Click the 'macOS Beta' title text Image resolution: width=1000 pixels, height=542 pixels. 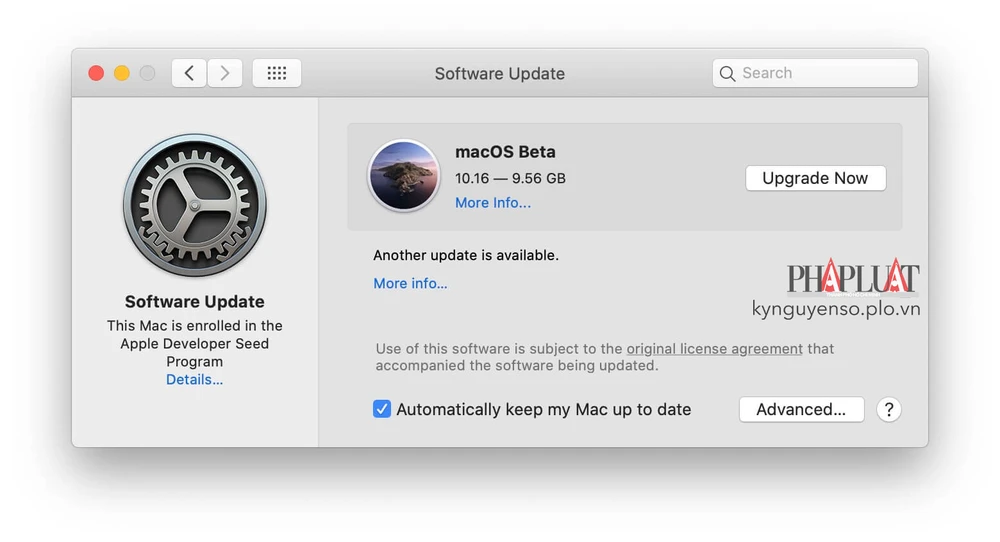[x=505, y=152]
